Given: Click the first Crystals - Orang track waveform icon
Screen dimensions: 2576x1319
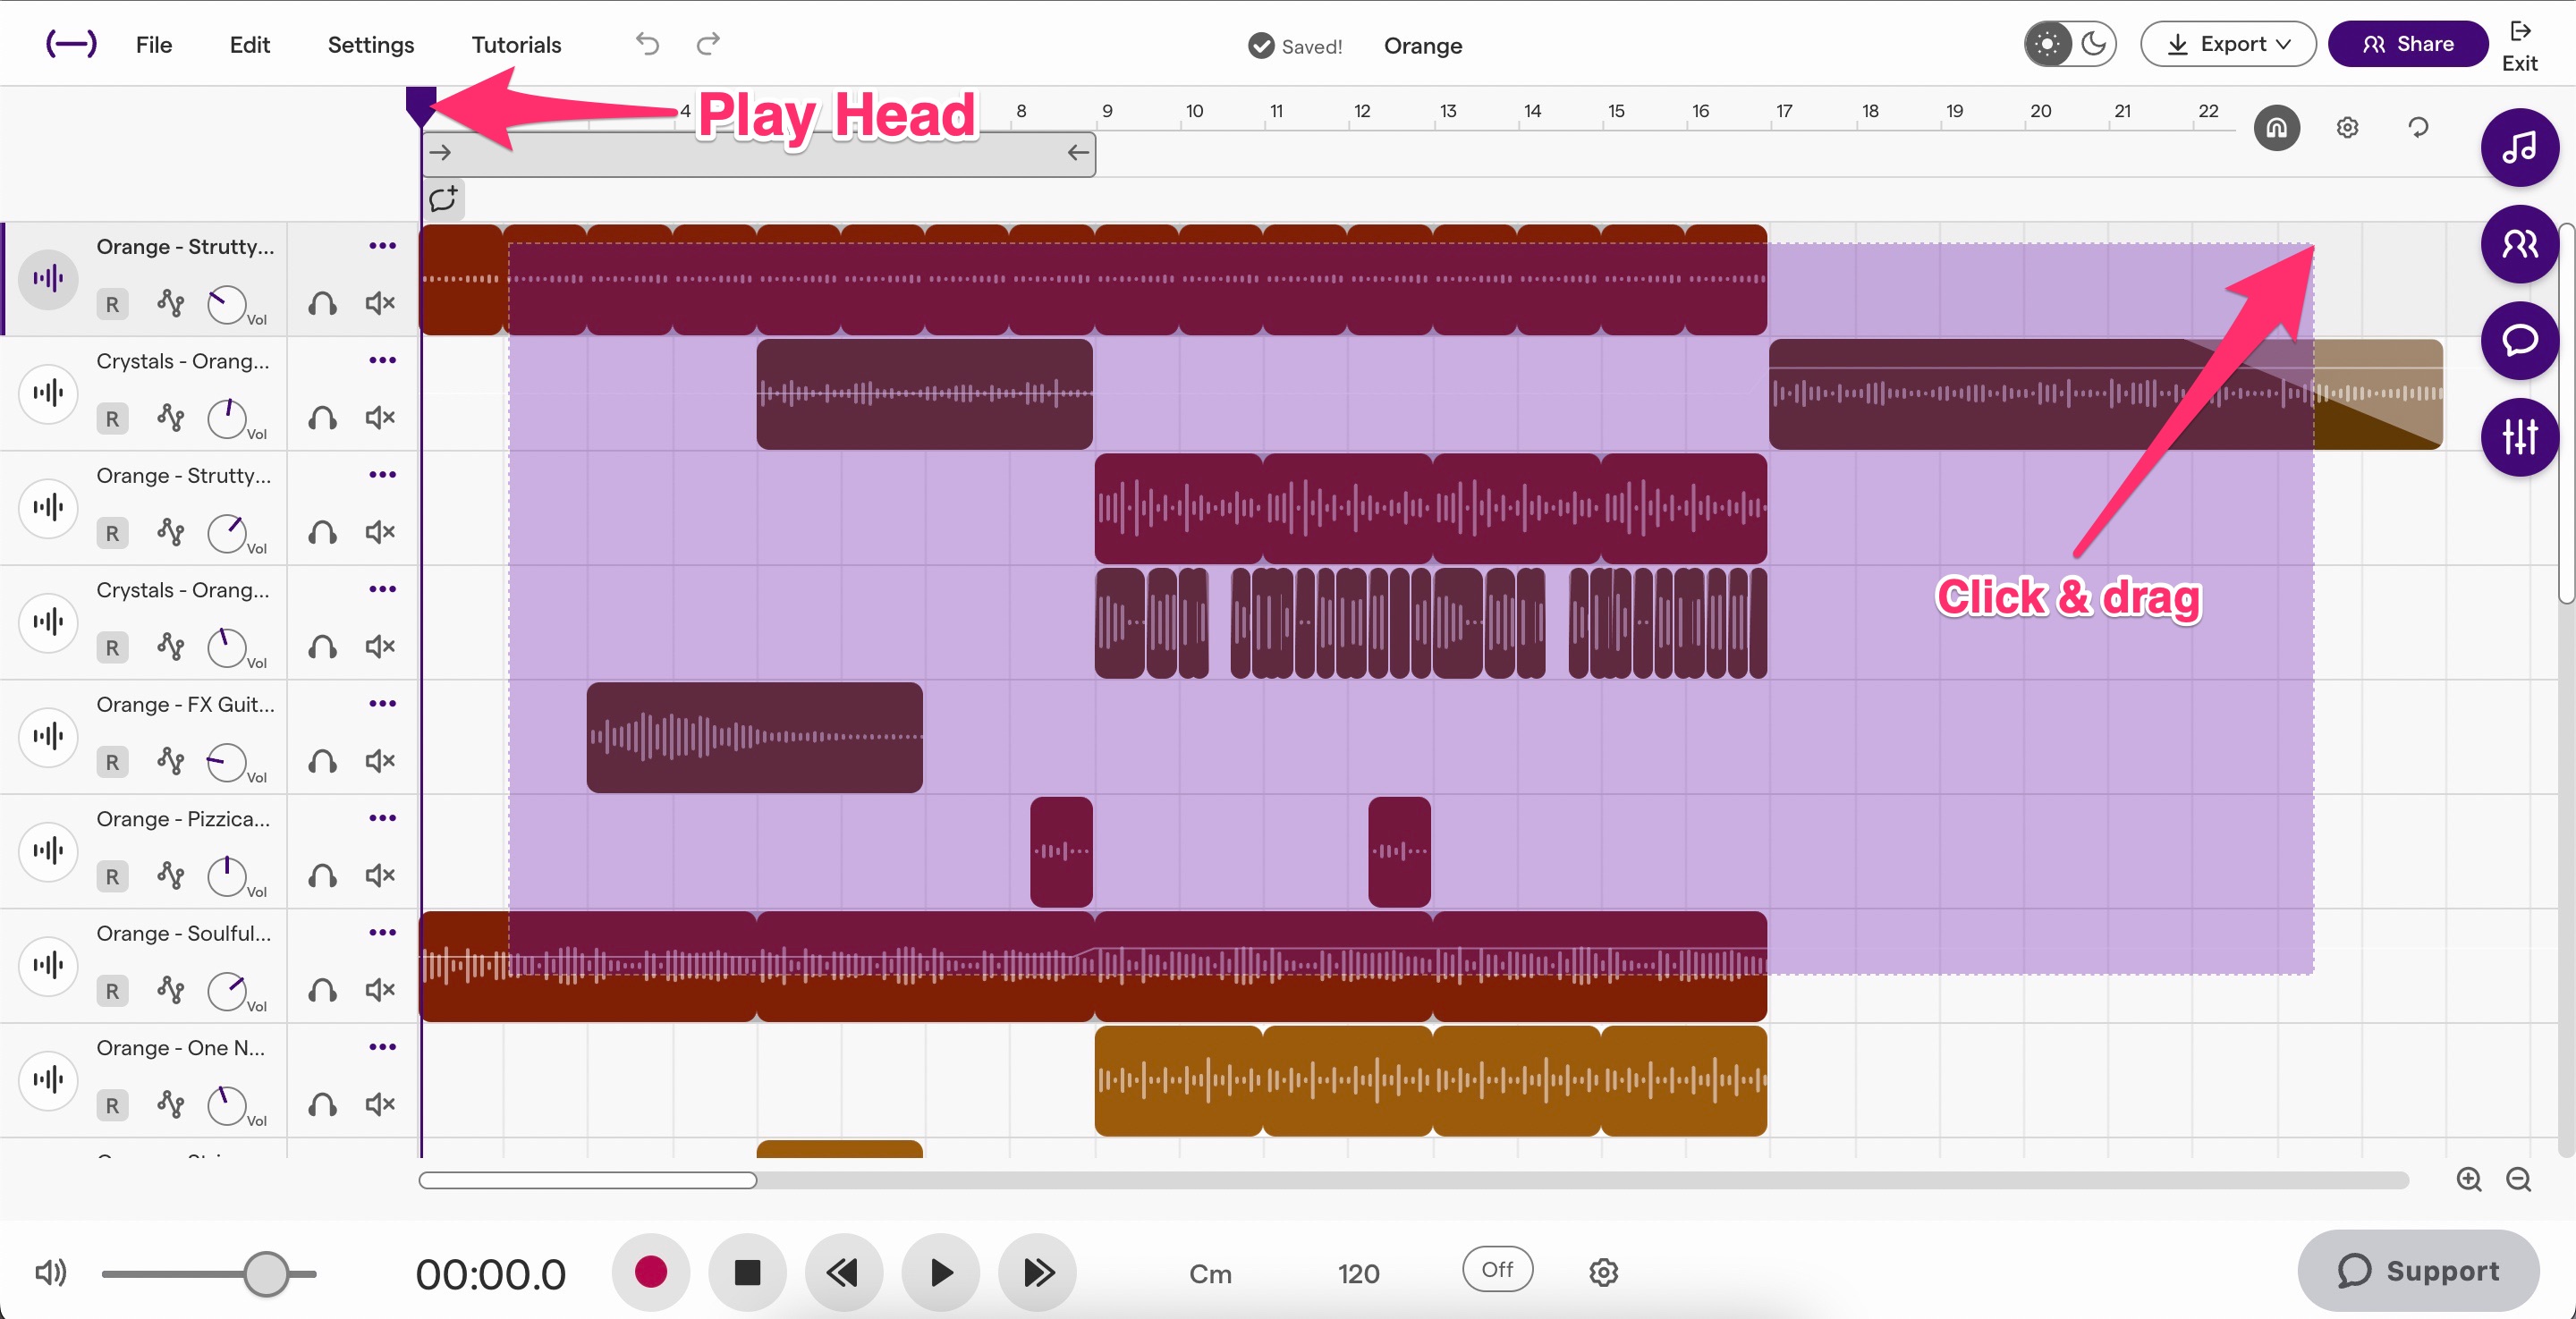Looking at the screenshot, I should [48, 393].
